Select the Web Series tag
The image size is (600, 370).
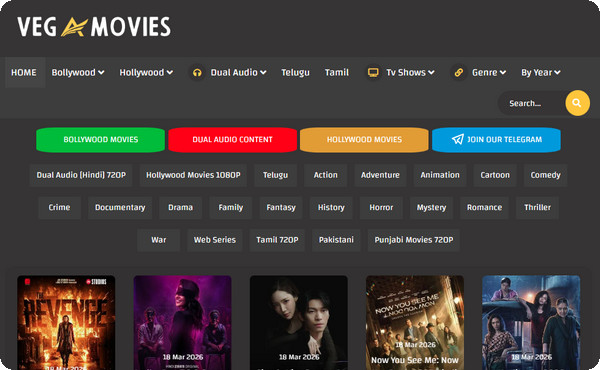[x=215, y=240]
